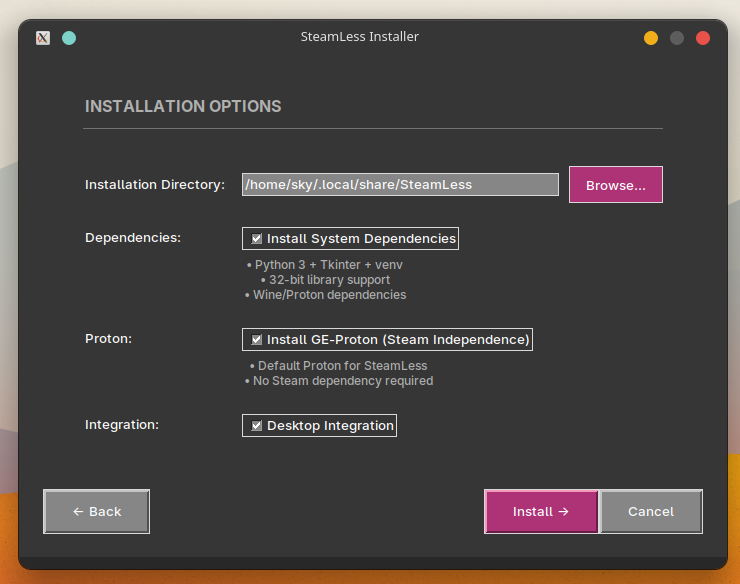740x584 pixels.
Task: Close installer with the red circle button
Action: pos(703,38)
